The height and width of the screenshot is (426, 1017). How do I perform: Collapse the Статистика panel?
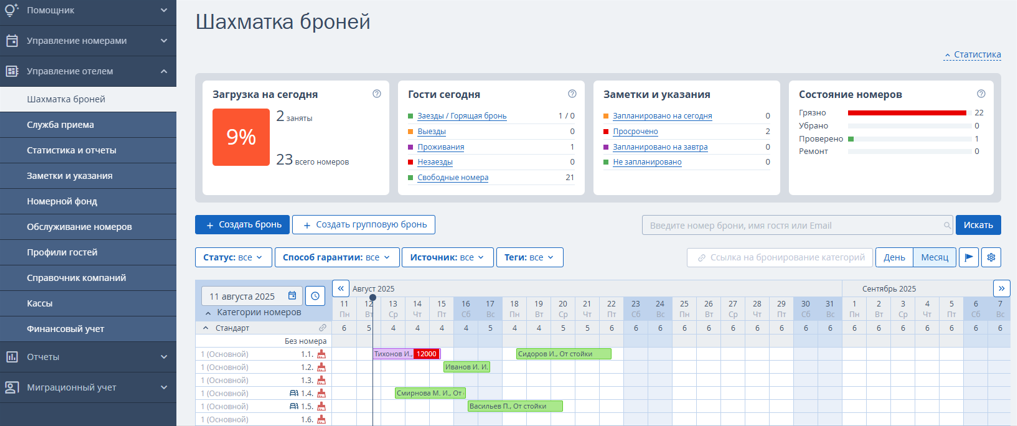tap(972, 55)
